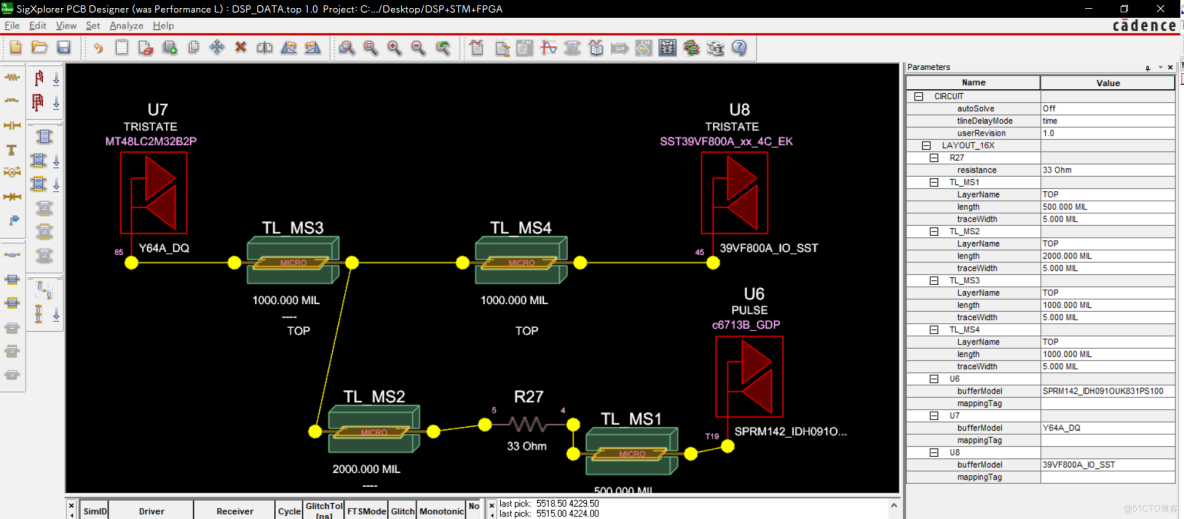This screenshot has height=519, width=1184.
Task: Click the Receiver column header
Action: pyautogui.click(x=235, y=511)
